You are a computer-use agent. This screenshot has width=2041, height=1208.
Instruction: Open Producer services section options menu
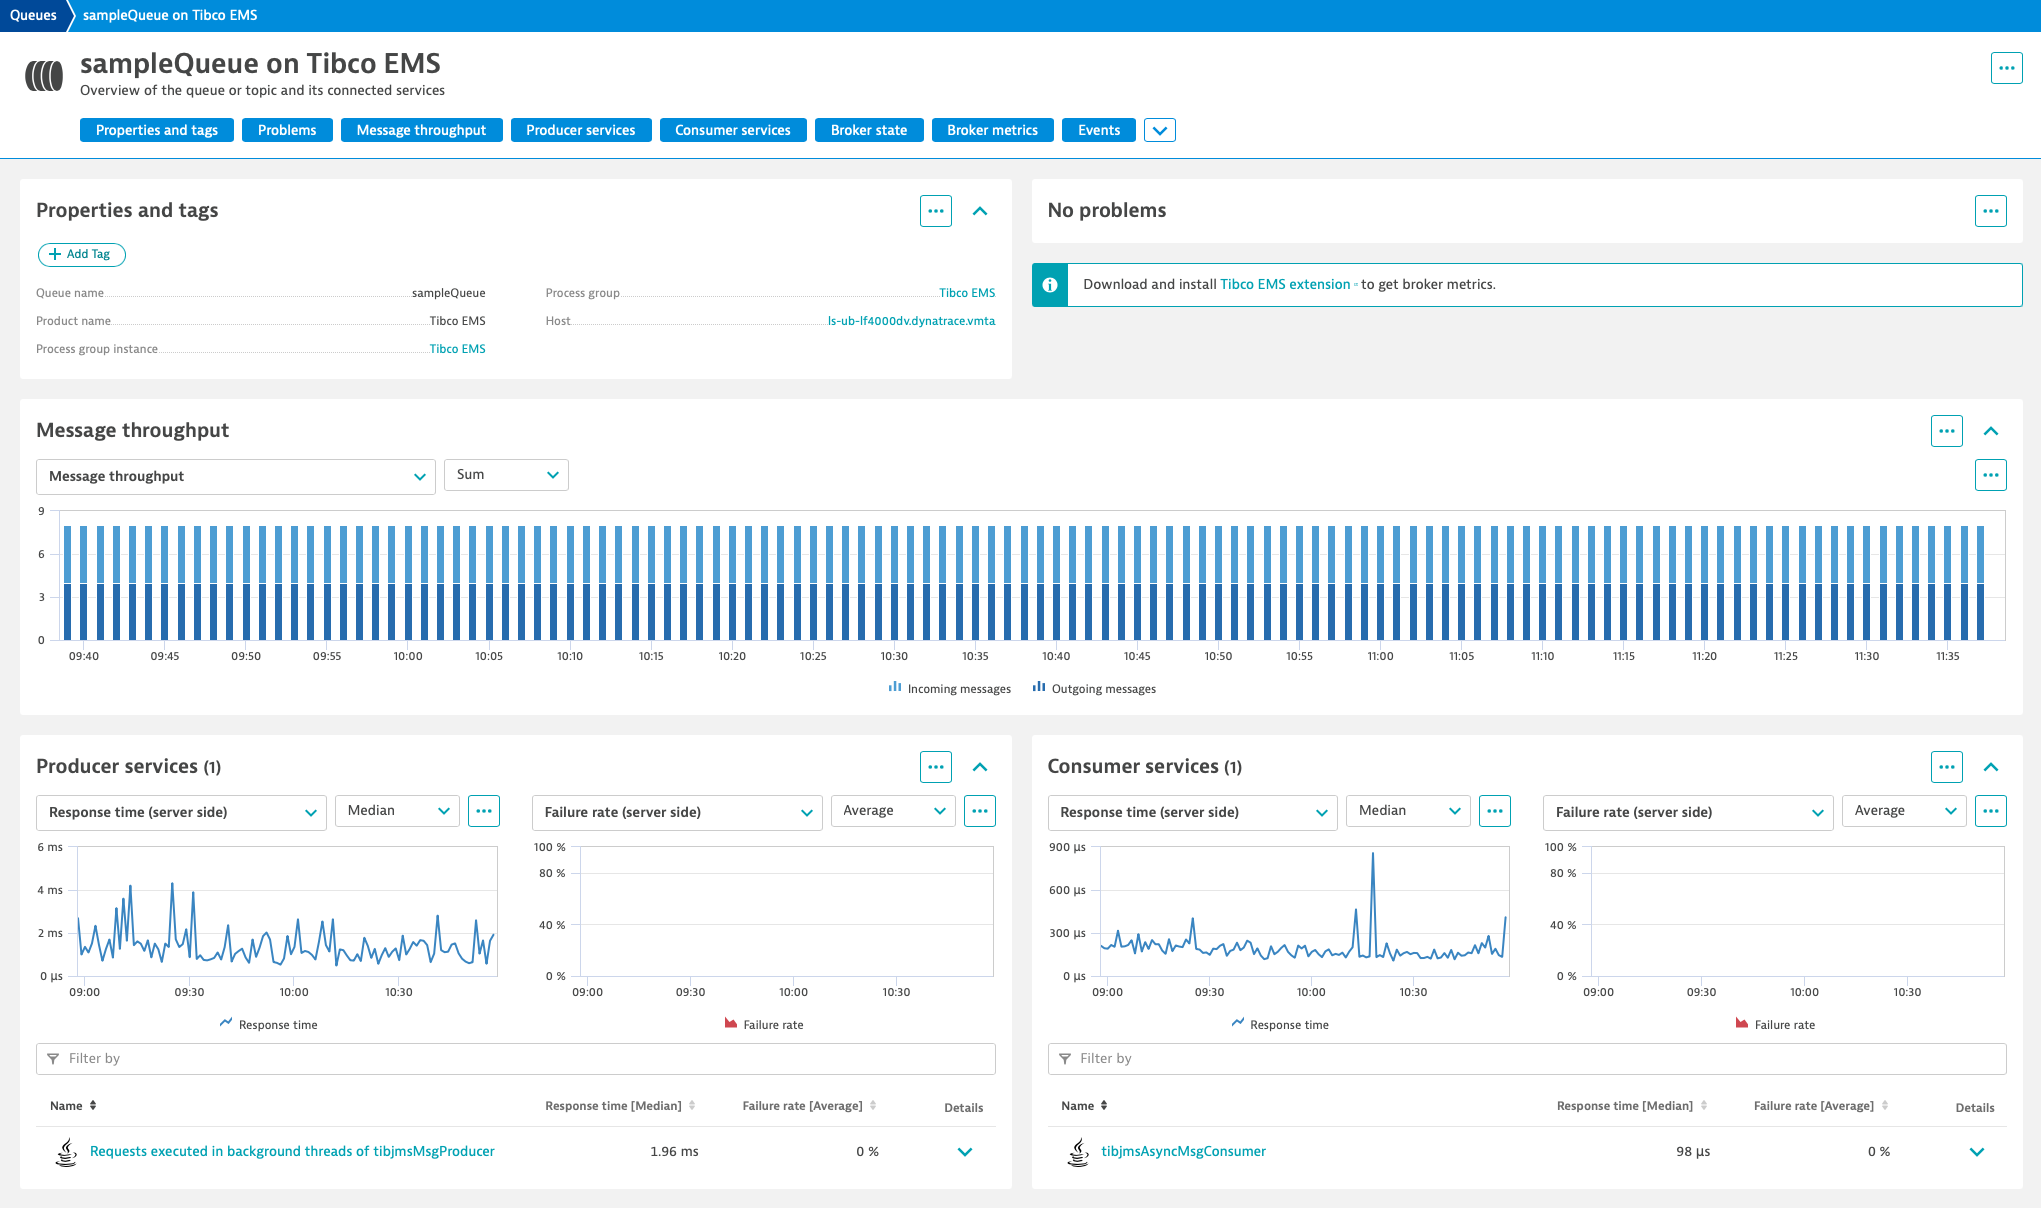936,767
